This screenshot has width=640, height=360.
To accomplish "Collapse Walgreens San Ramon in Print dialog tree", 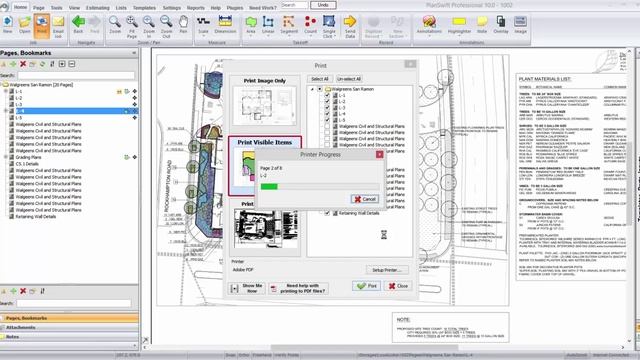I will 312,89.
